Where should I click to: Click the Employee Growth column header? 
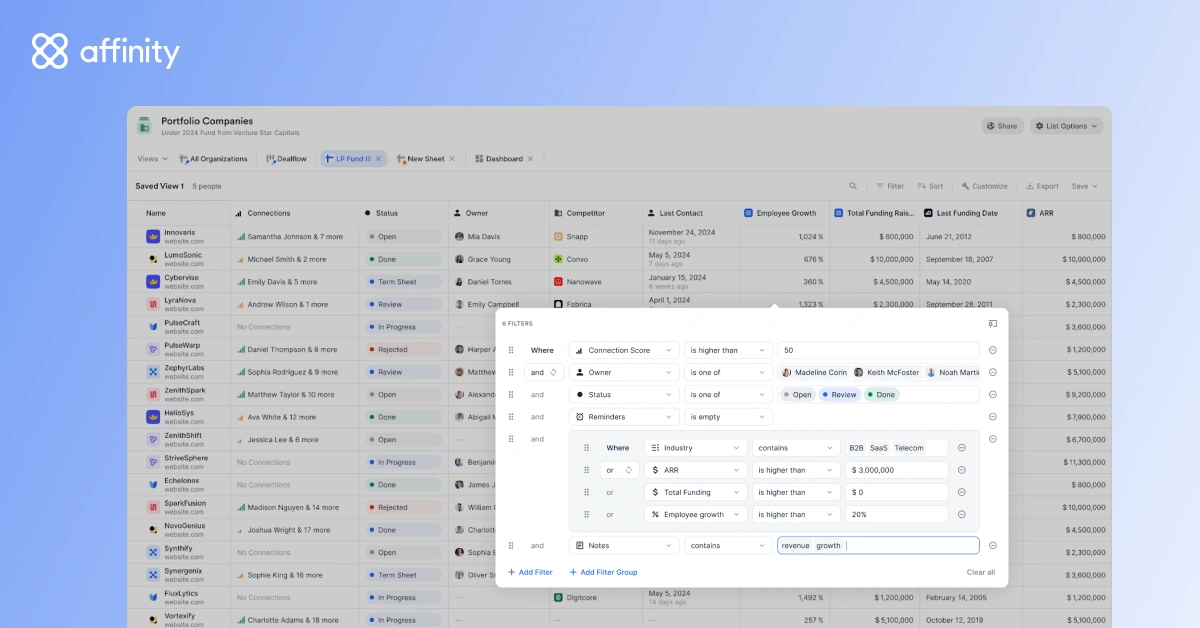click(x=780, y=213)
